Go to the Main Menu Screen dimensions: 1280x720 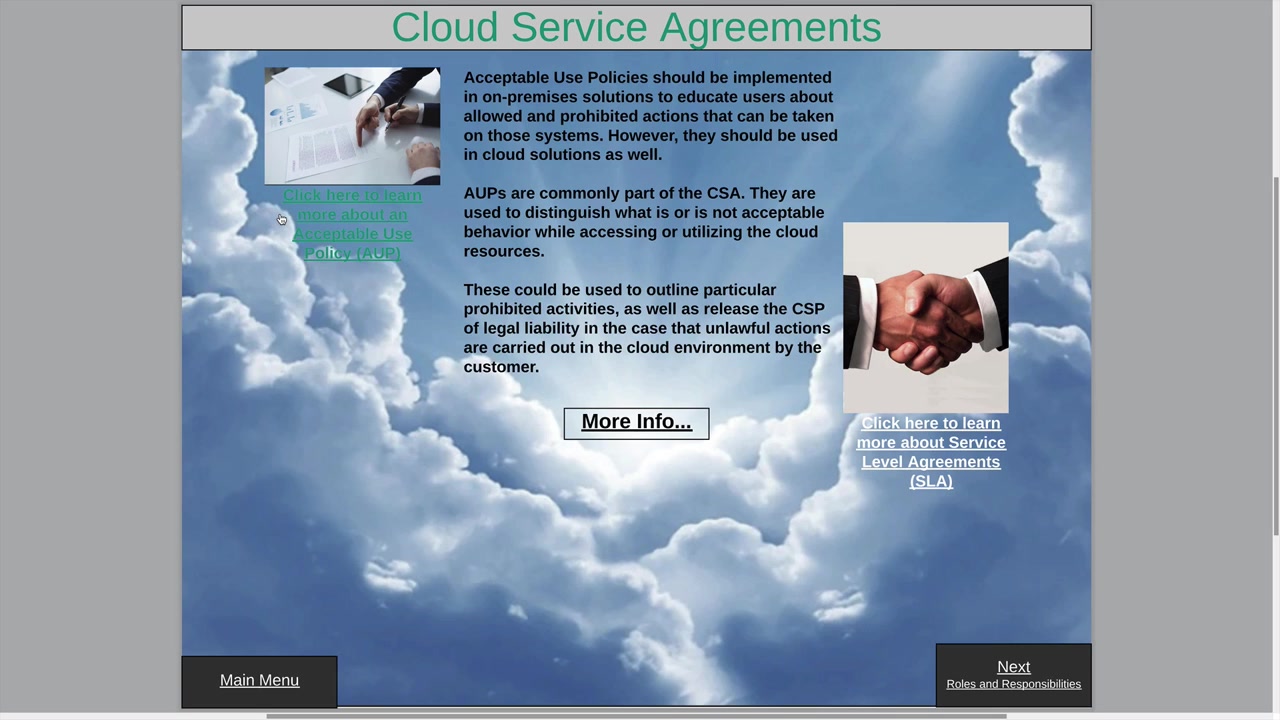coord(259,680)
